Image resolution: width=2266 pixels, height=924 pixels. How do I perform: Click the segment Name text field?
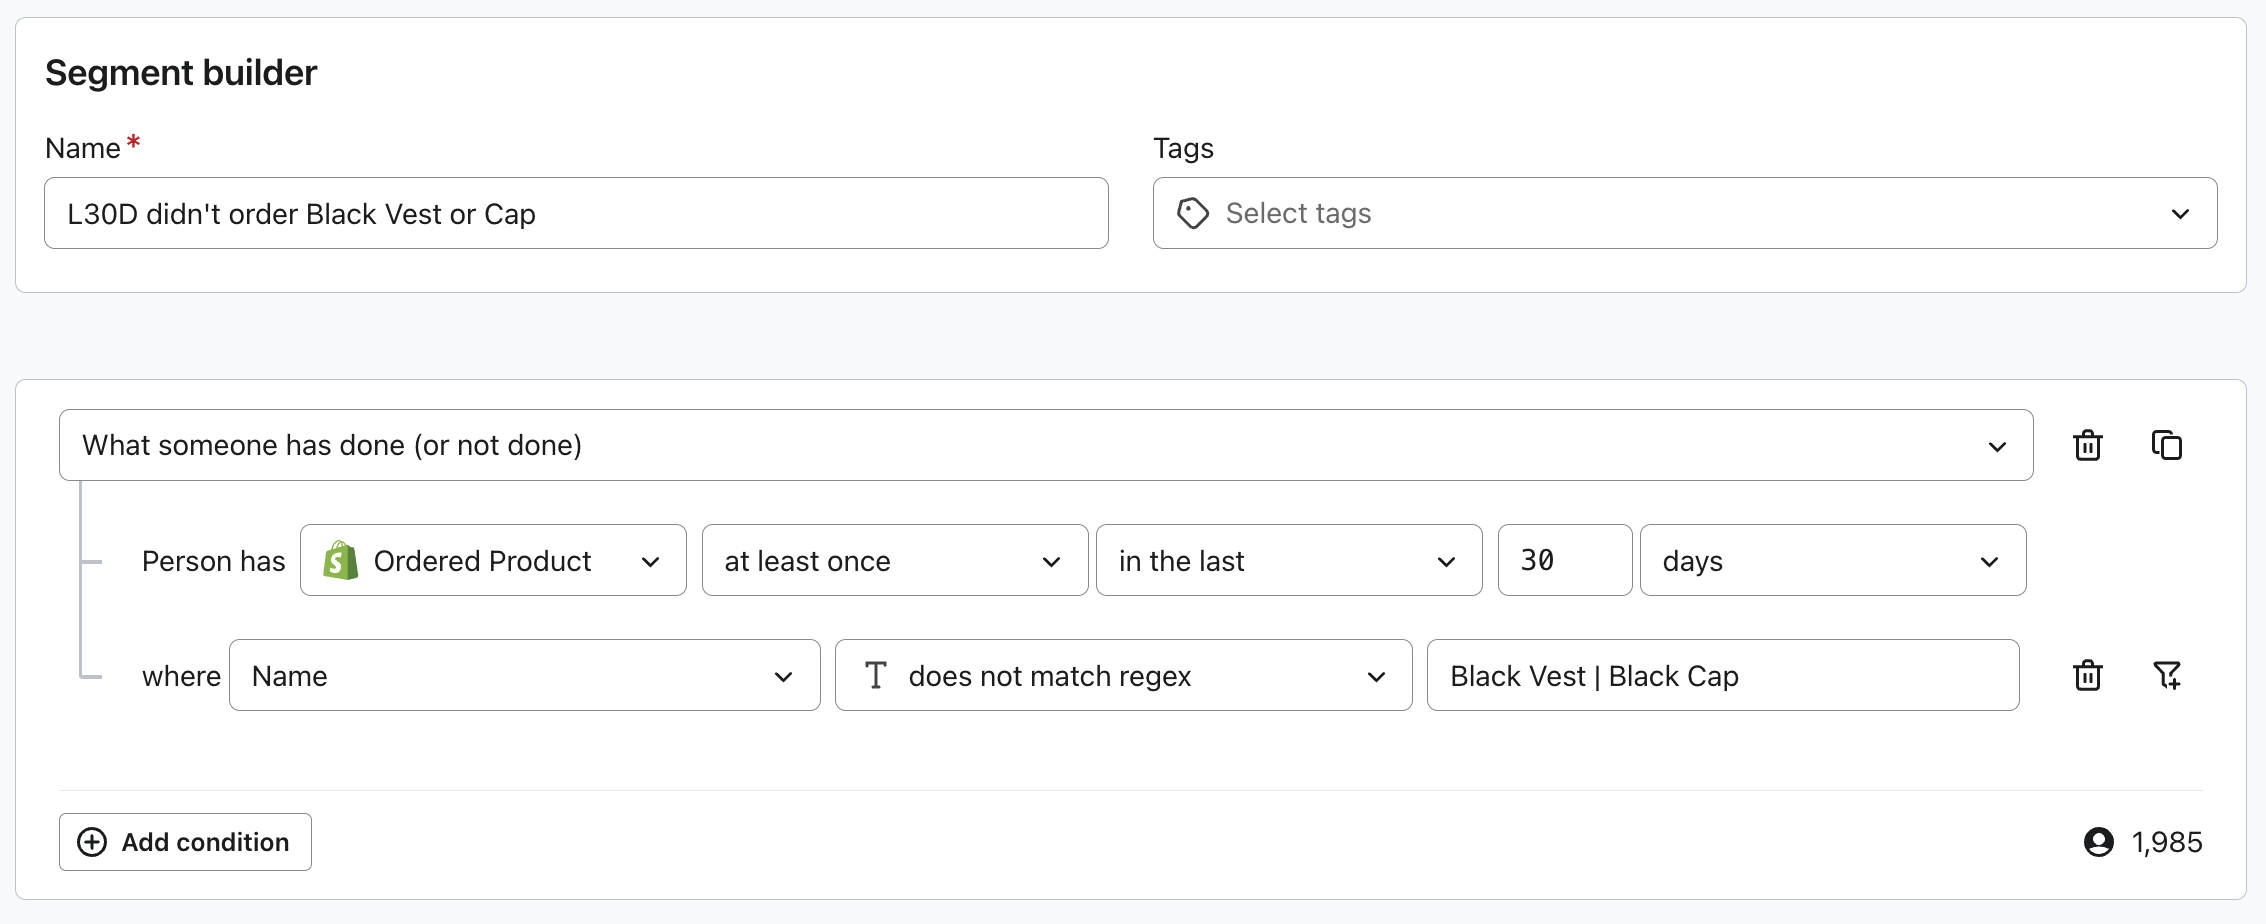tap(576, 214)
